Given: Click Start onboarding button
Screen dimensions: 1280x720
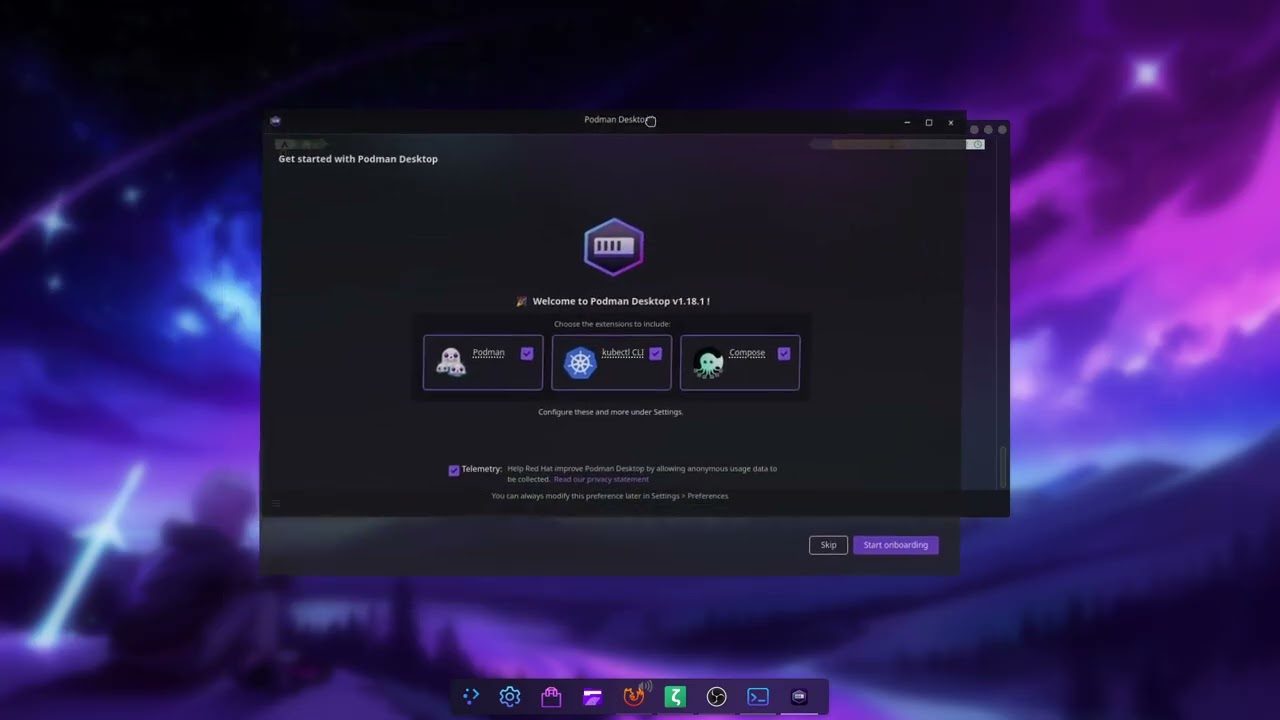Looking at the screenshot, I should (x=895, y=545).
